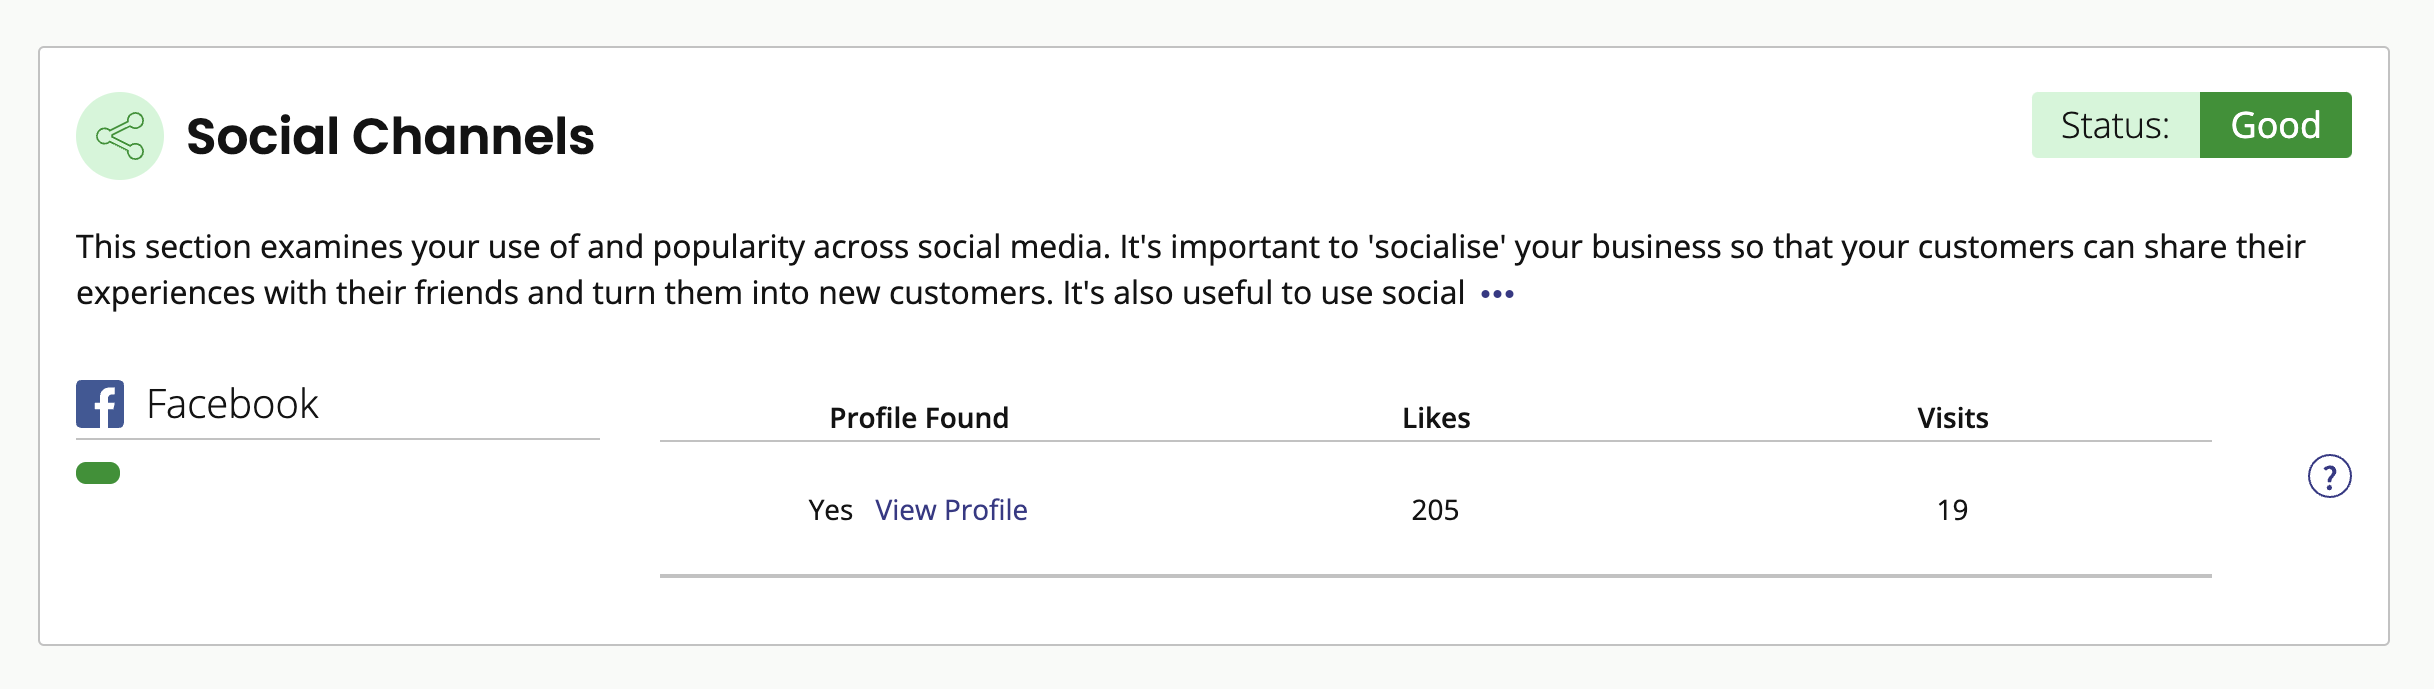Select the likes value 205
The width and height of the screenshot is (2434, 689).
pyautogui.click(x=1435, y=510)
